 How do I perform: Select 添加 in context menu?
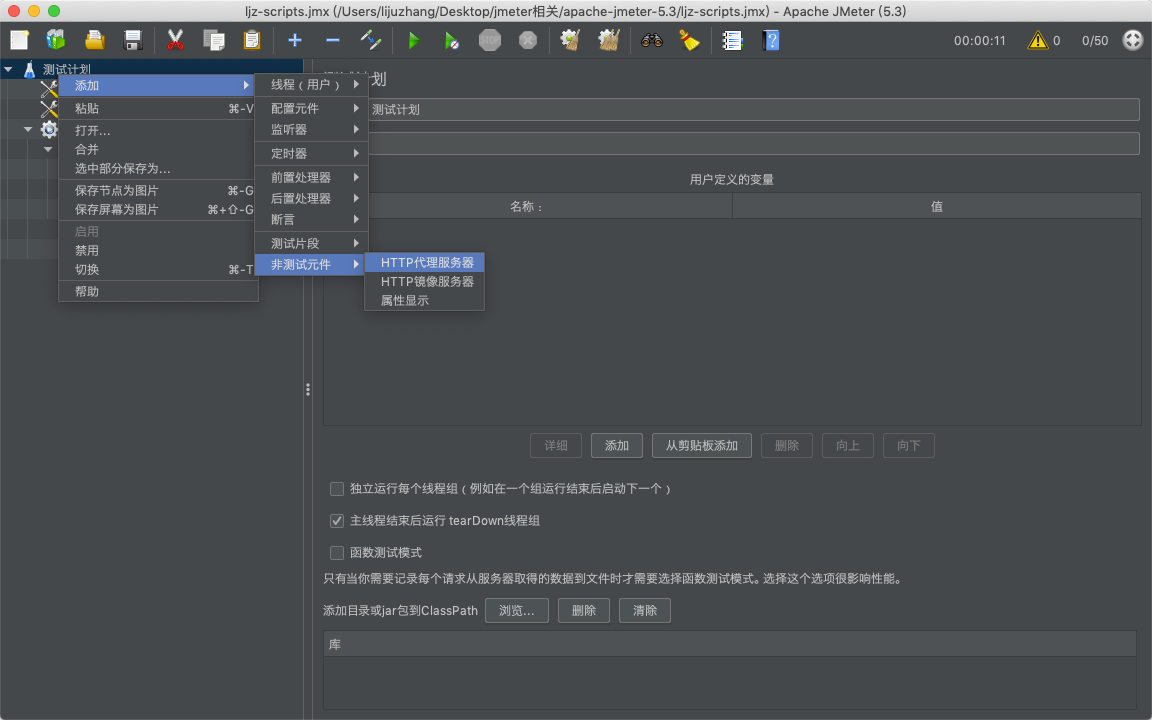click(x=158, y=85)
